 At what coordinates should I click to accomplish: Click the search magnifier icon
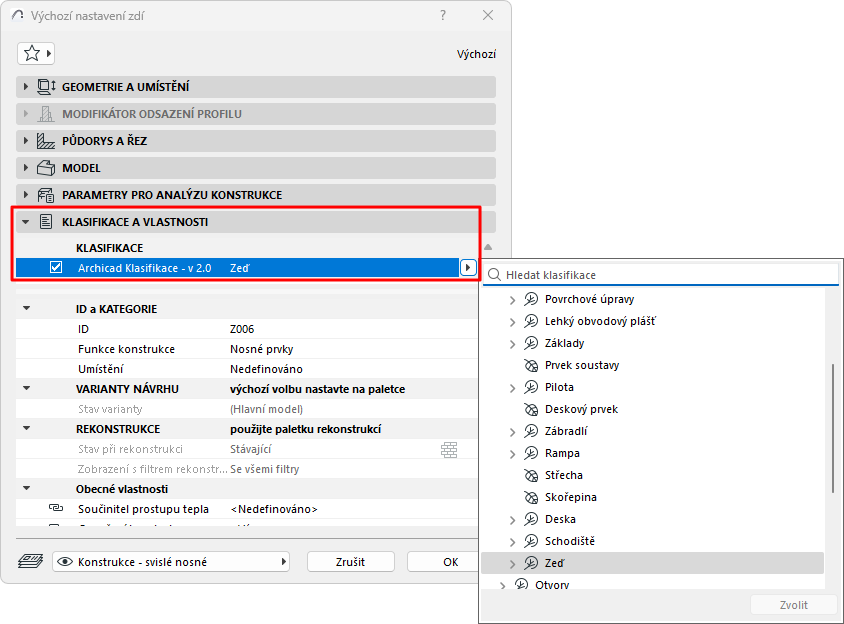point(494,275)
